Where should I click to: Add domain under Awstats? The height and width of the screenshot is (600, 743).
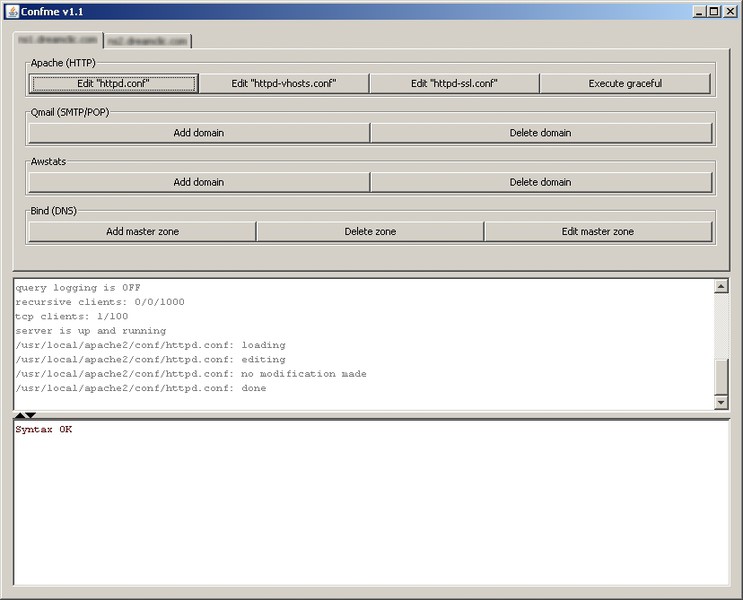click(199, 182)
